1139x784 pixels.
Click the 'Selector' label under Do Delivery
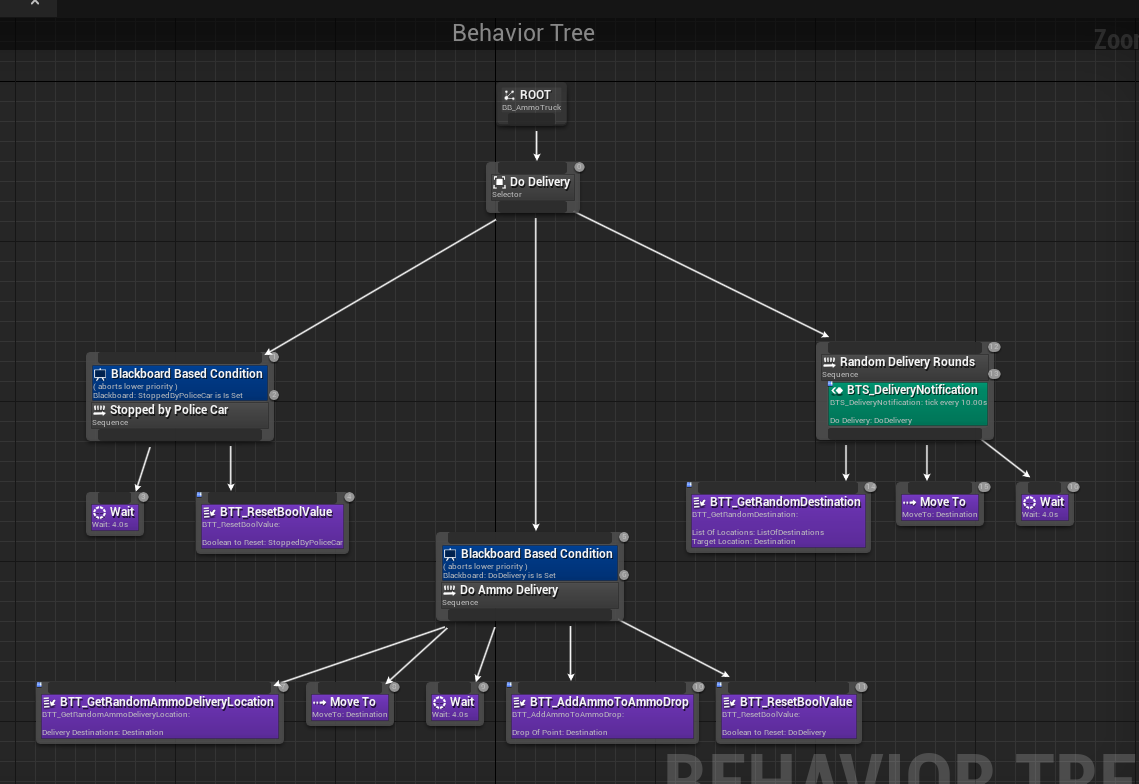[507, 195]
